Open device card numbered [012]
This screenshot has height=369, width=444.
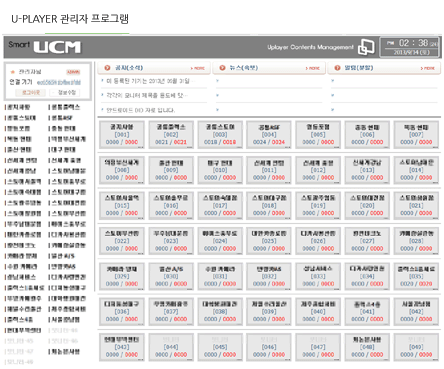click(318, 170)
